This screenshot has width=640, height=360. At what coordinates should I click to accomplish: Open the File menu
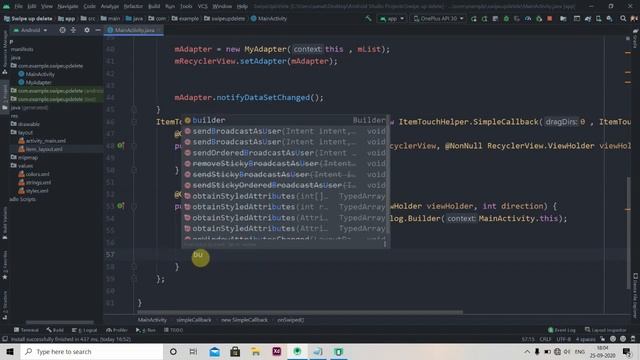point(19,7)
